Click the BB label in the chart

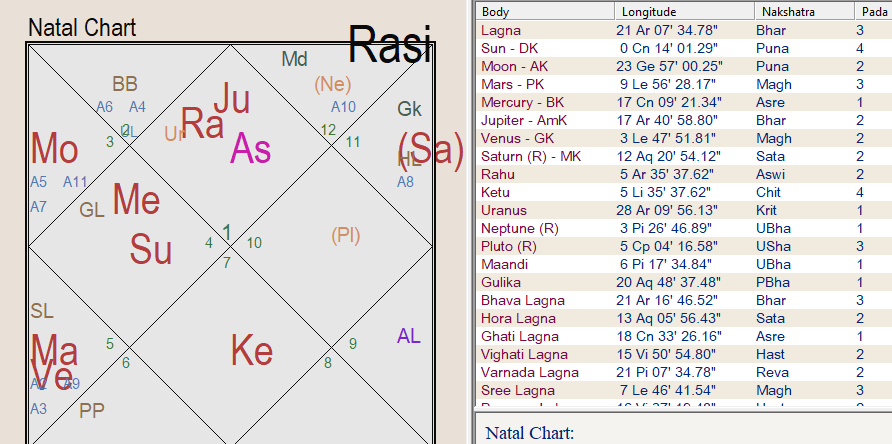click(125, 84)
